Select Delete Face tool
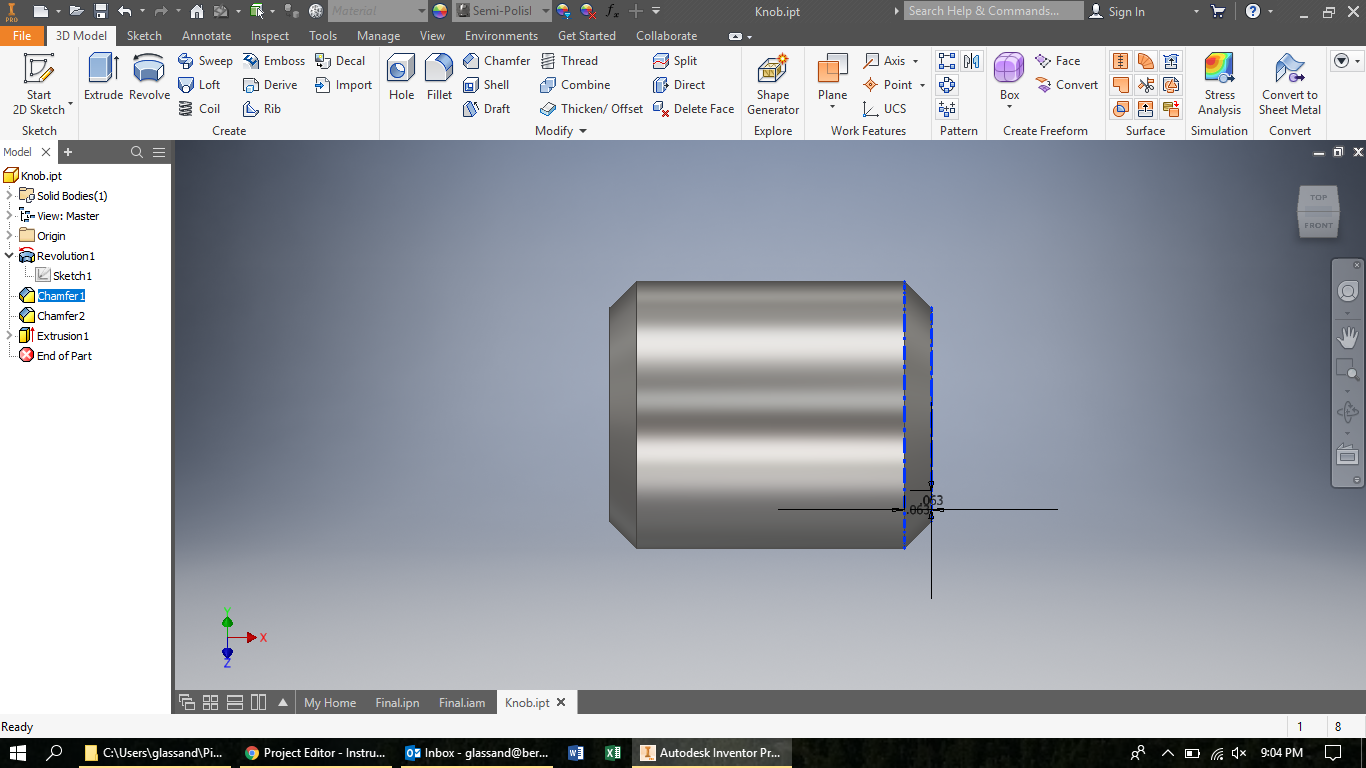Screen dimensions: 1366x768 (693, 109)
